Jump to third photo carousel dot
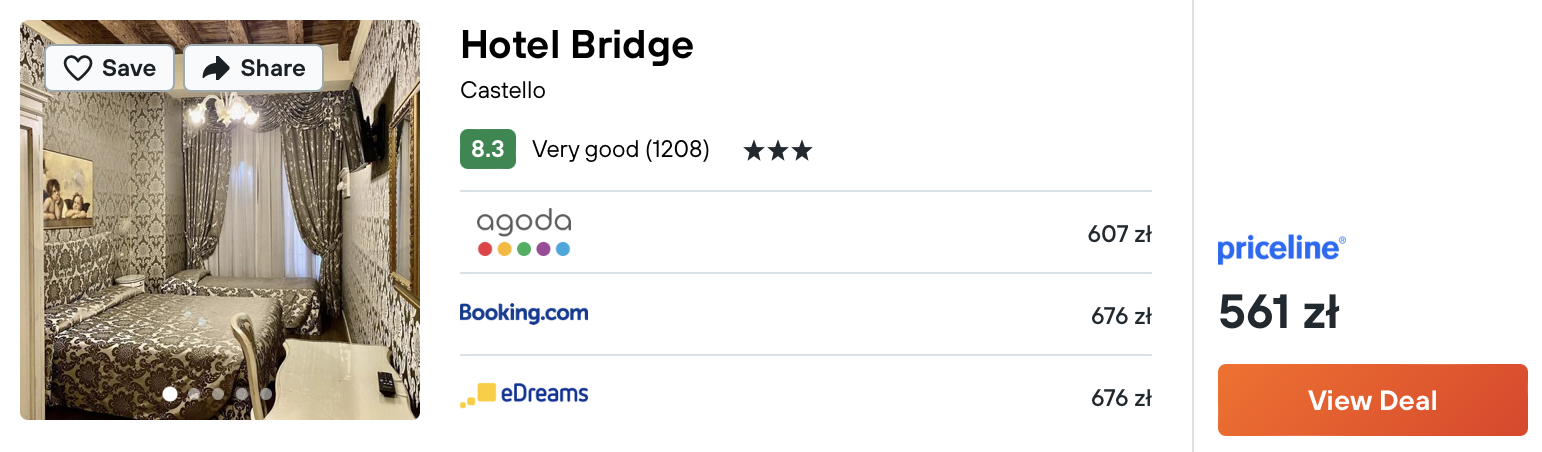Viewport: 1542px width, 452px height. coord(218,394)
